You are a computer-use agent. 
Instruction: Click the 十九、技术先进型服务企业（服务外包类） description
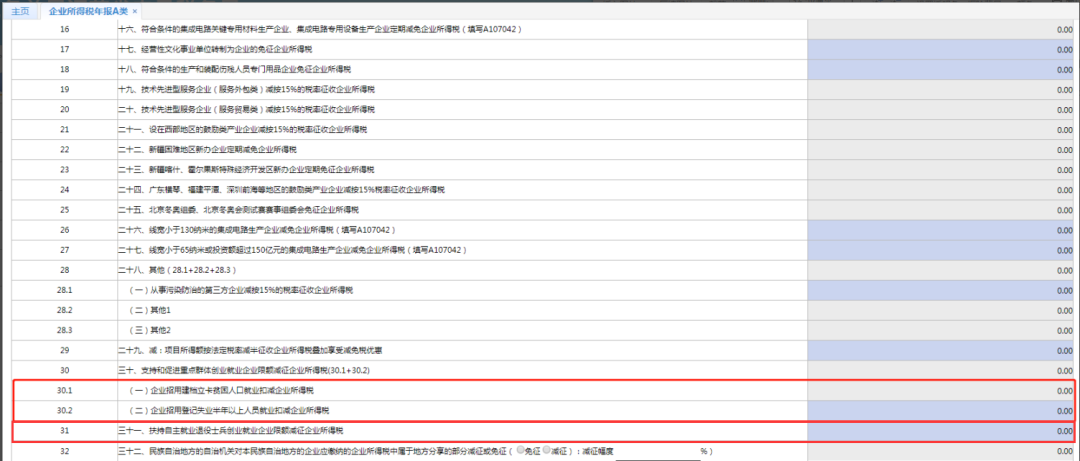[247, 90]
